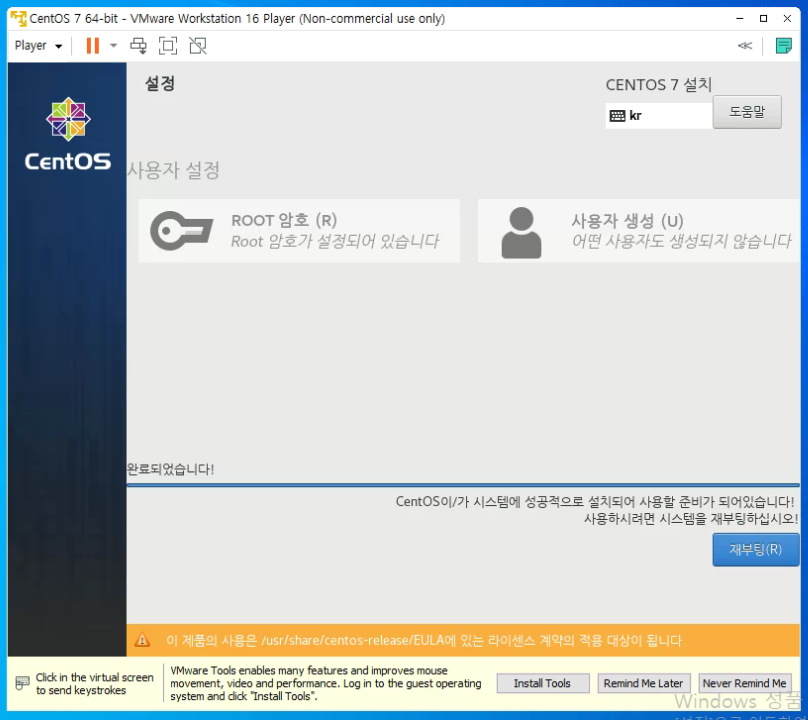808x720 pixels.
Task: Click the 'Click in the virtual screen' hint text
Action: (95, 683)
